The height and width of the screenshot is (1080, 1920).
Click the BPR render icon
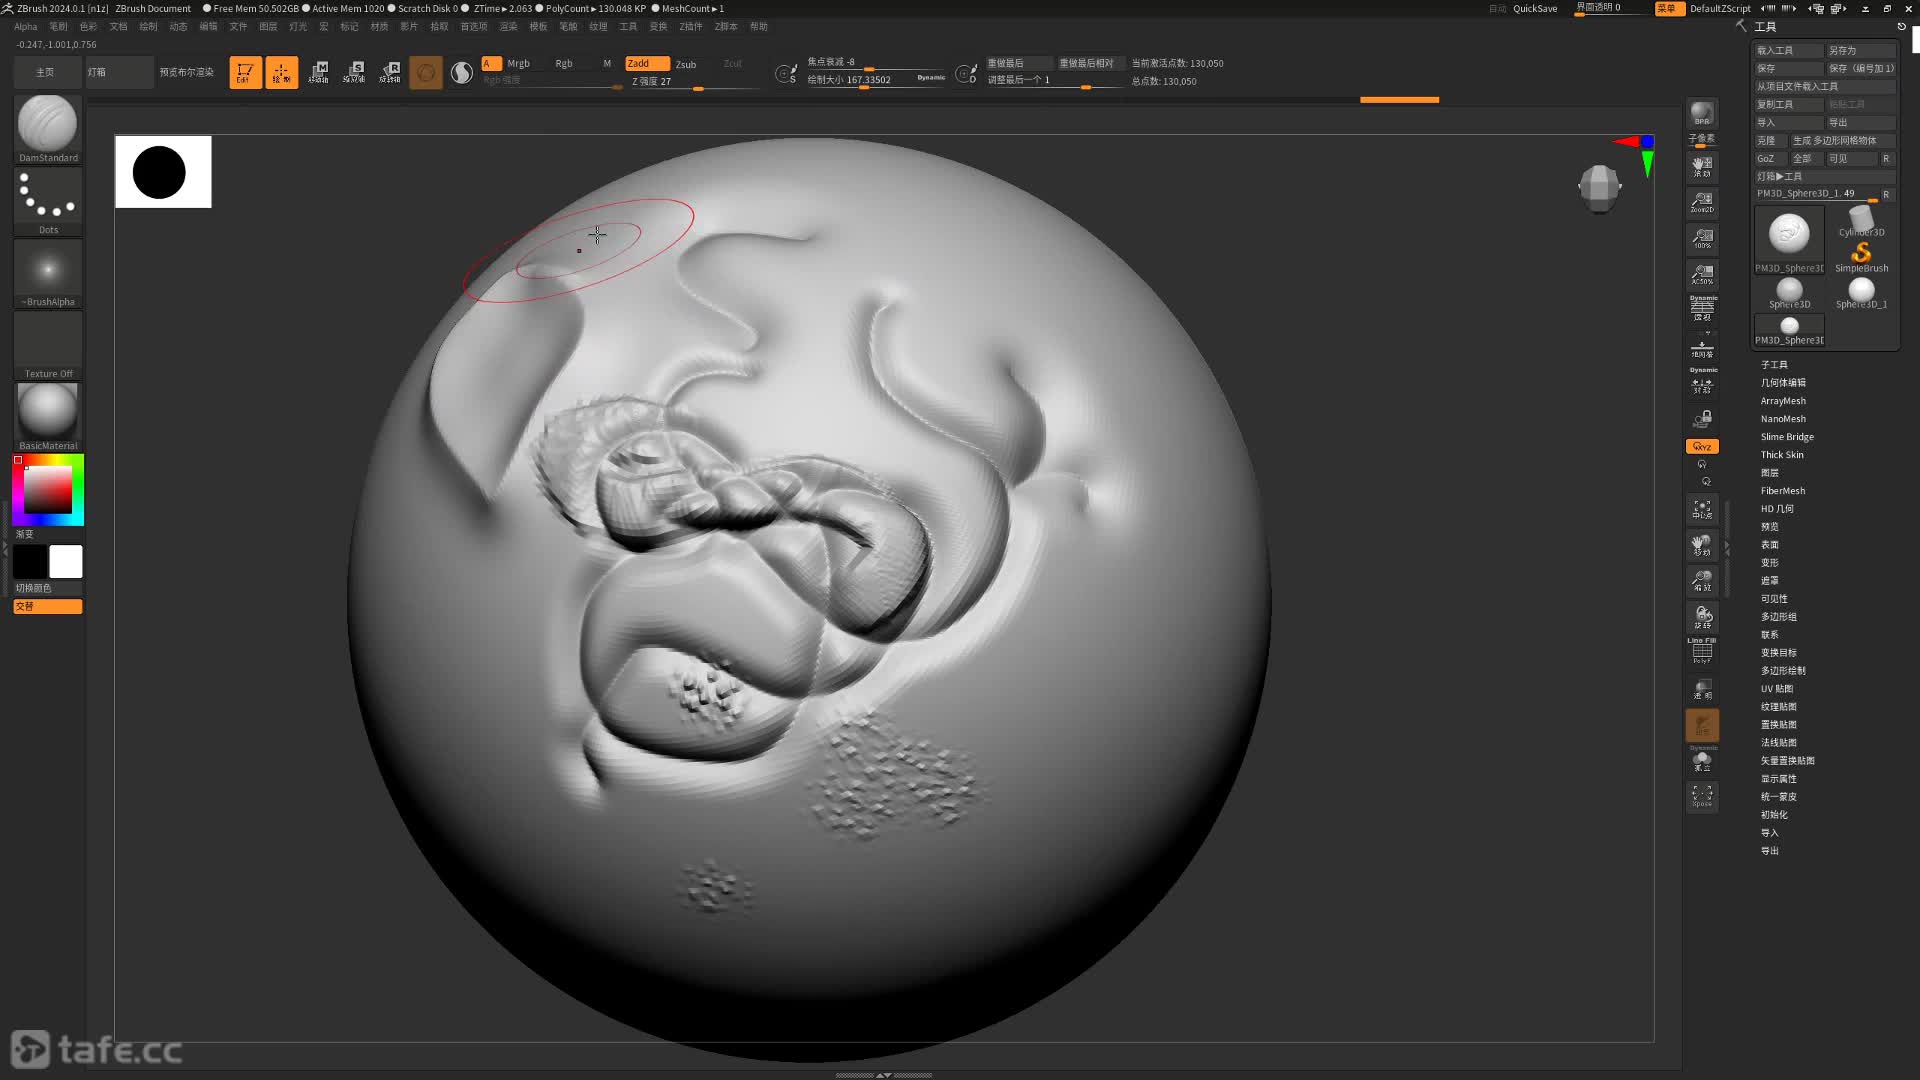pyautogui.click(x=1701, y=114)
